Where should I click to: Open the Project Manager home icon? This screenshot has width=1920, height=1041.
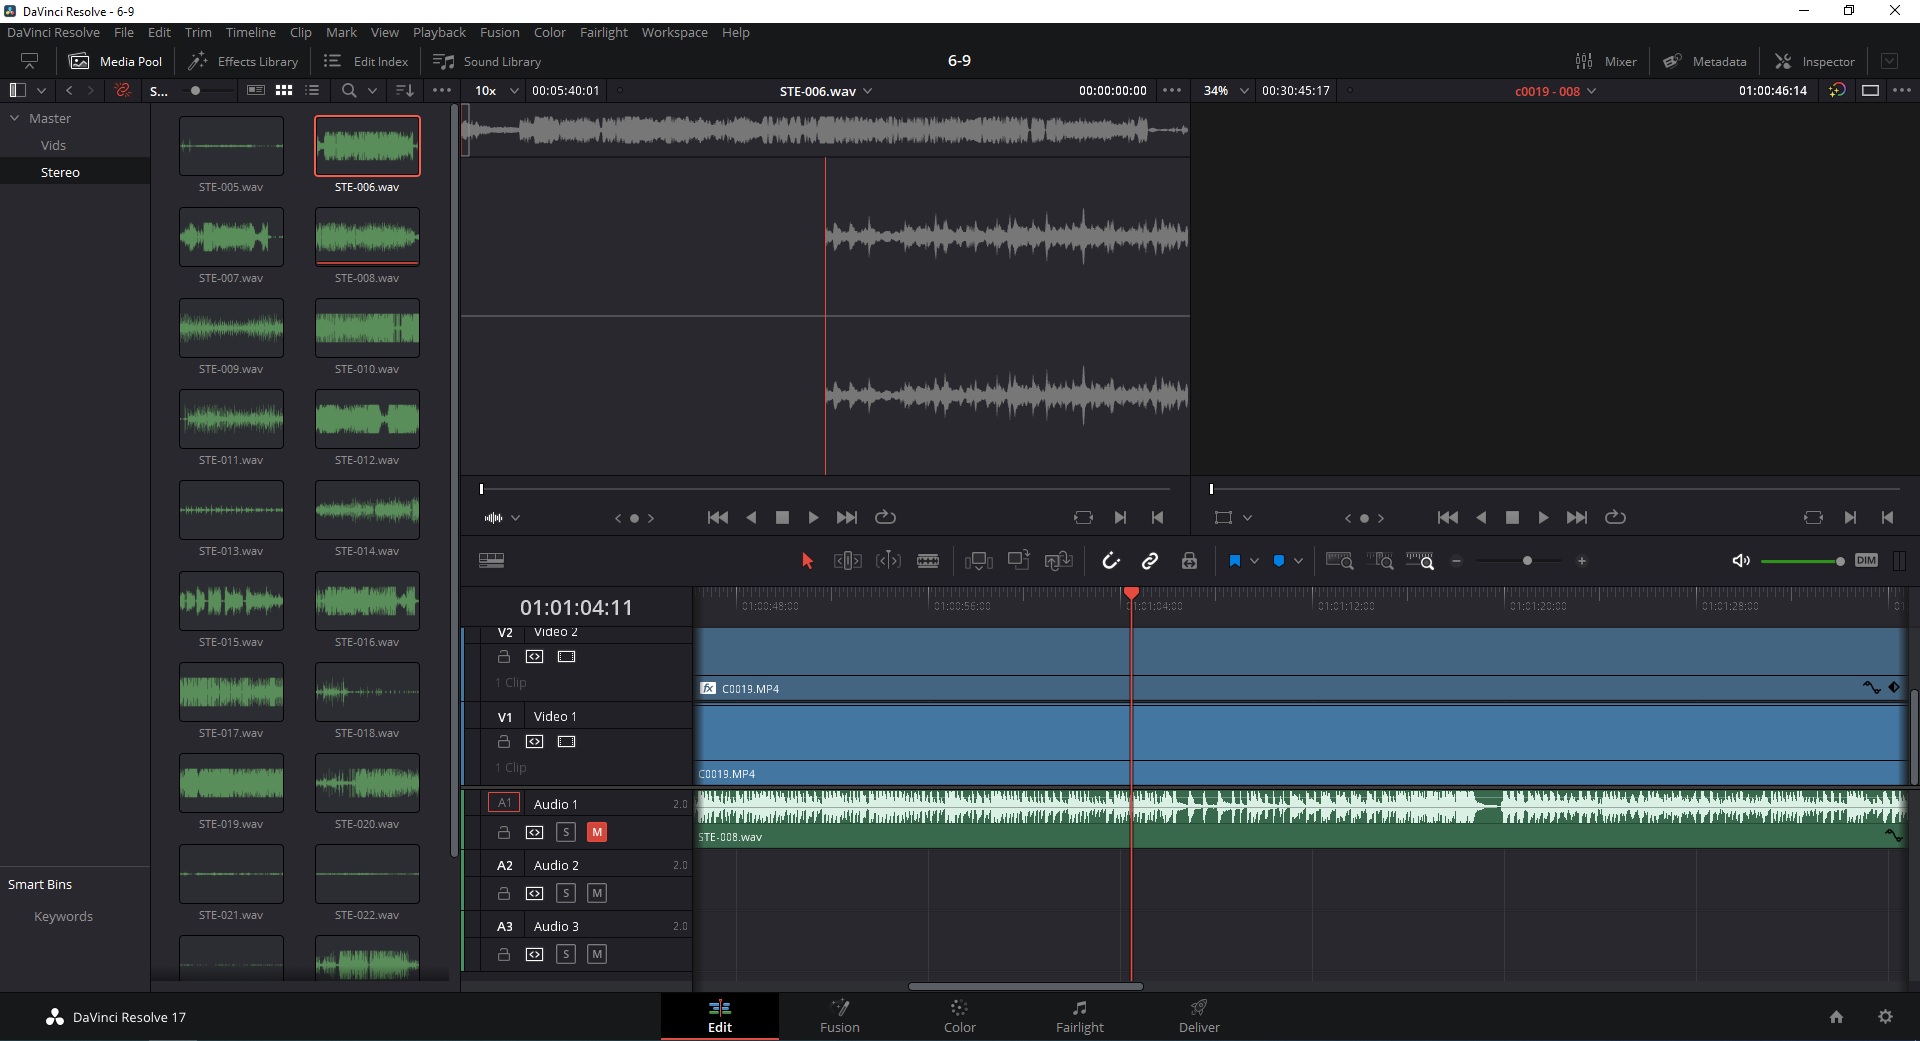coord(1836,1016)
